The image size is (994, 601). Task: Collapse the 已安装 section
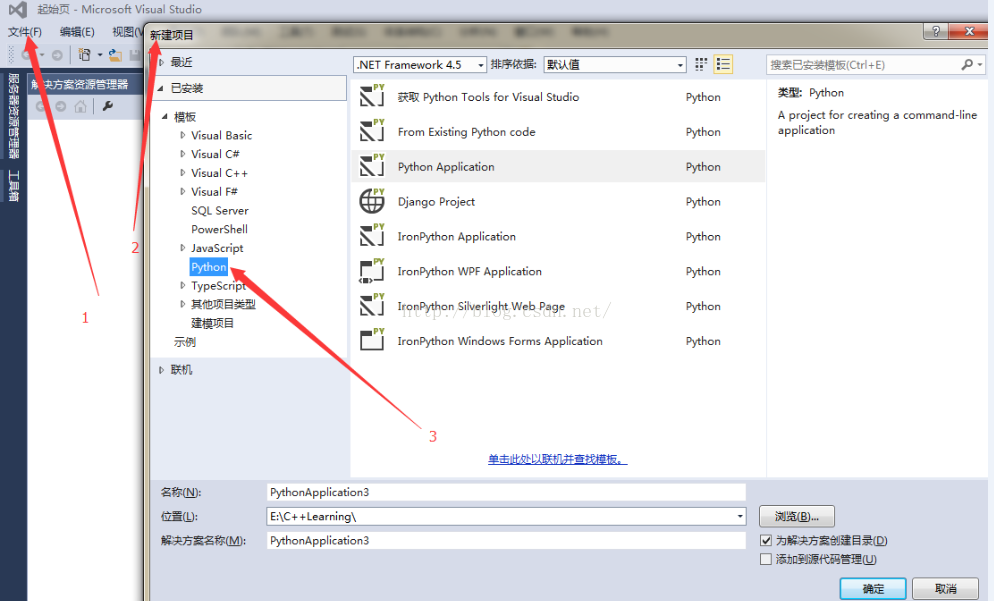161,88
